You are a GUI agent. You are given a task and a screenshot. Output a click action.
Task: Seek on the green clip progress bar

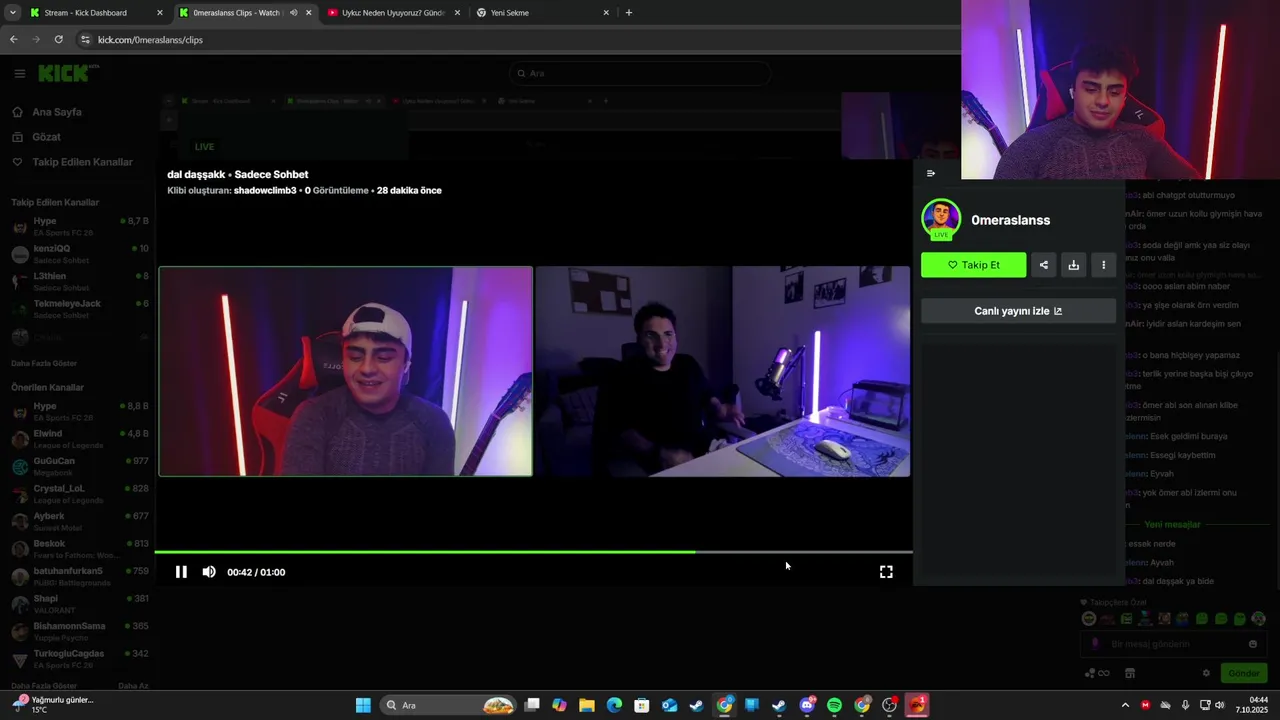(533, 552)
